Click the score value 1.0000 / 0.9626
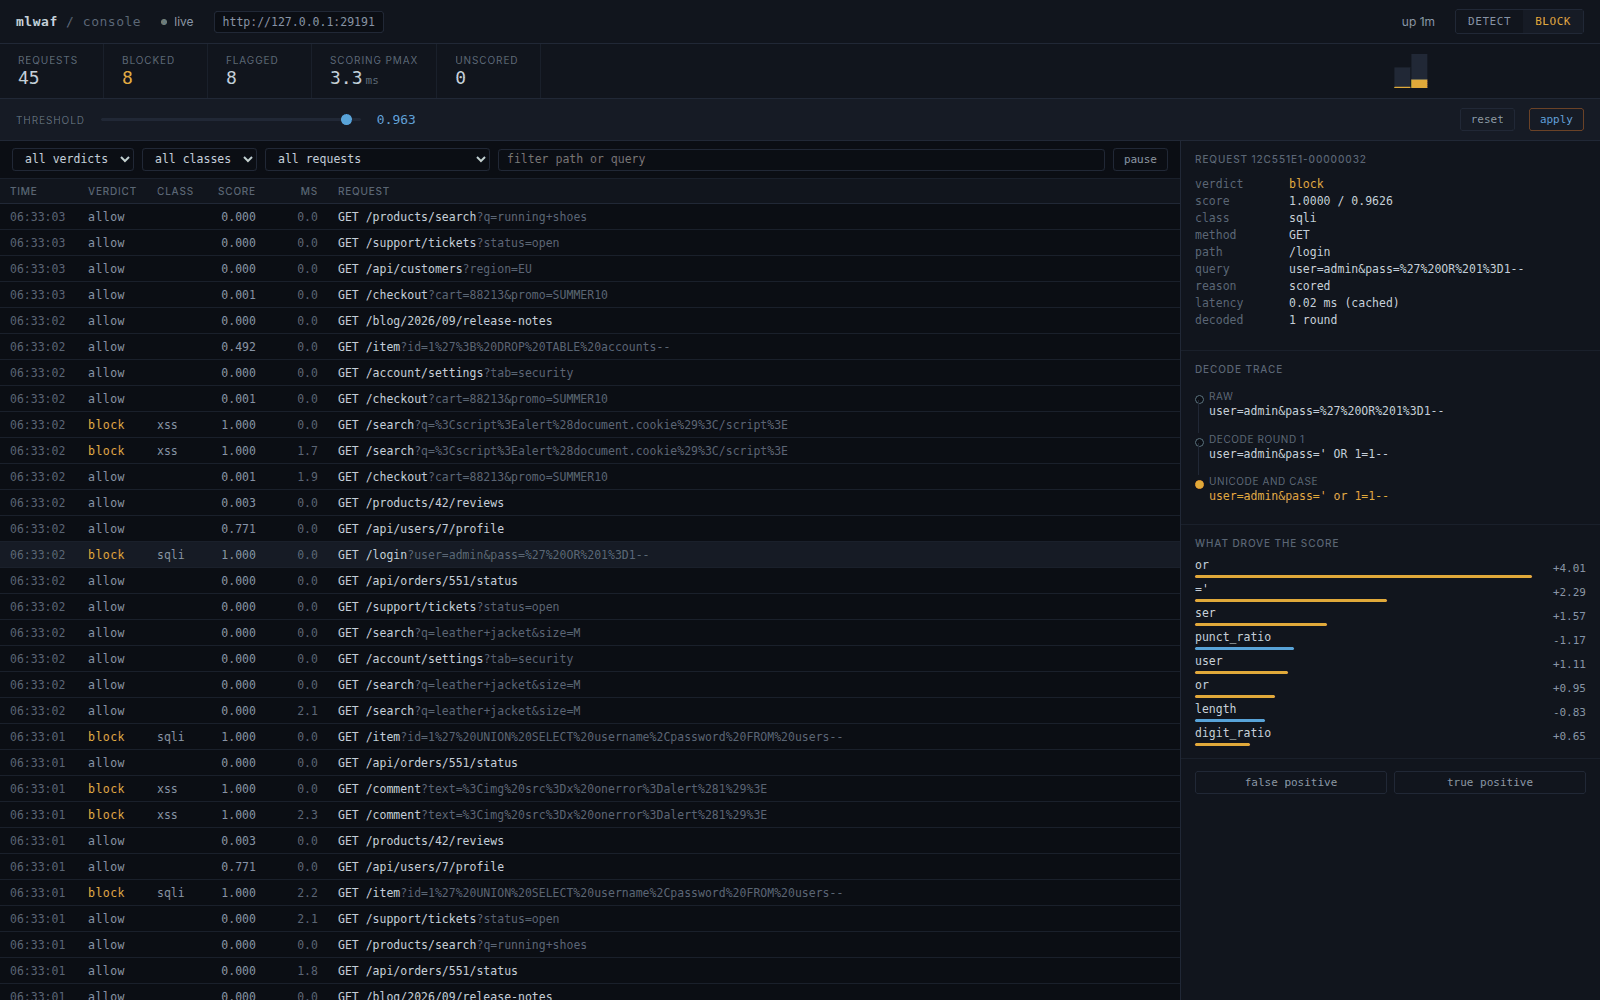Screen dimensions: 1600x1000 pos(1340,201)
